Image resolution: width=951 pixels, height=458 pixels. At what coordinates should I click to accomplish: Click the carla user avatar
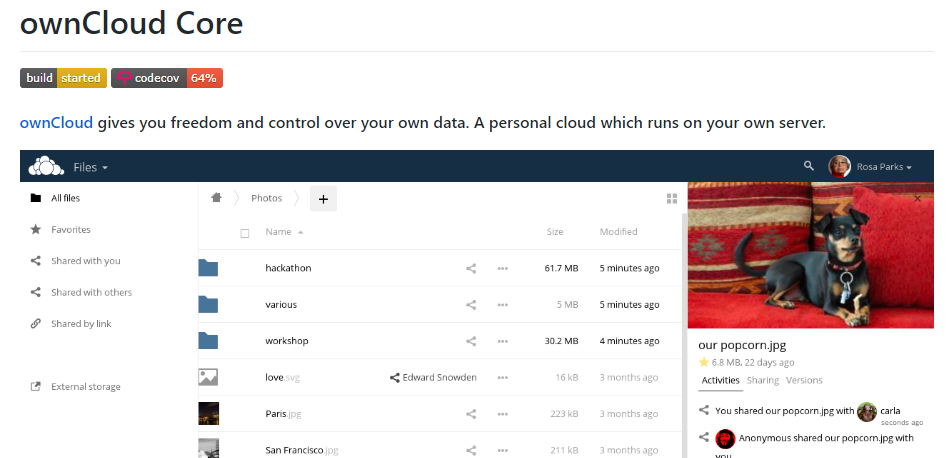pyautogui.click(x=867, y=412)
